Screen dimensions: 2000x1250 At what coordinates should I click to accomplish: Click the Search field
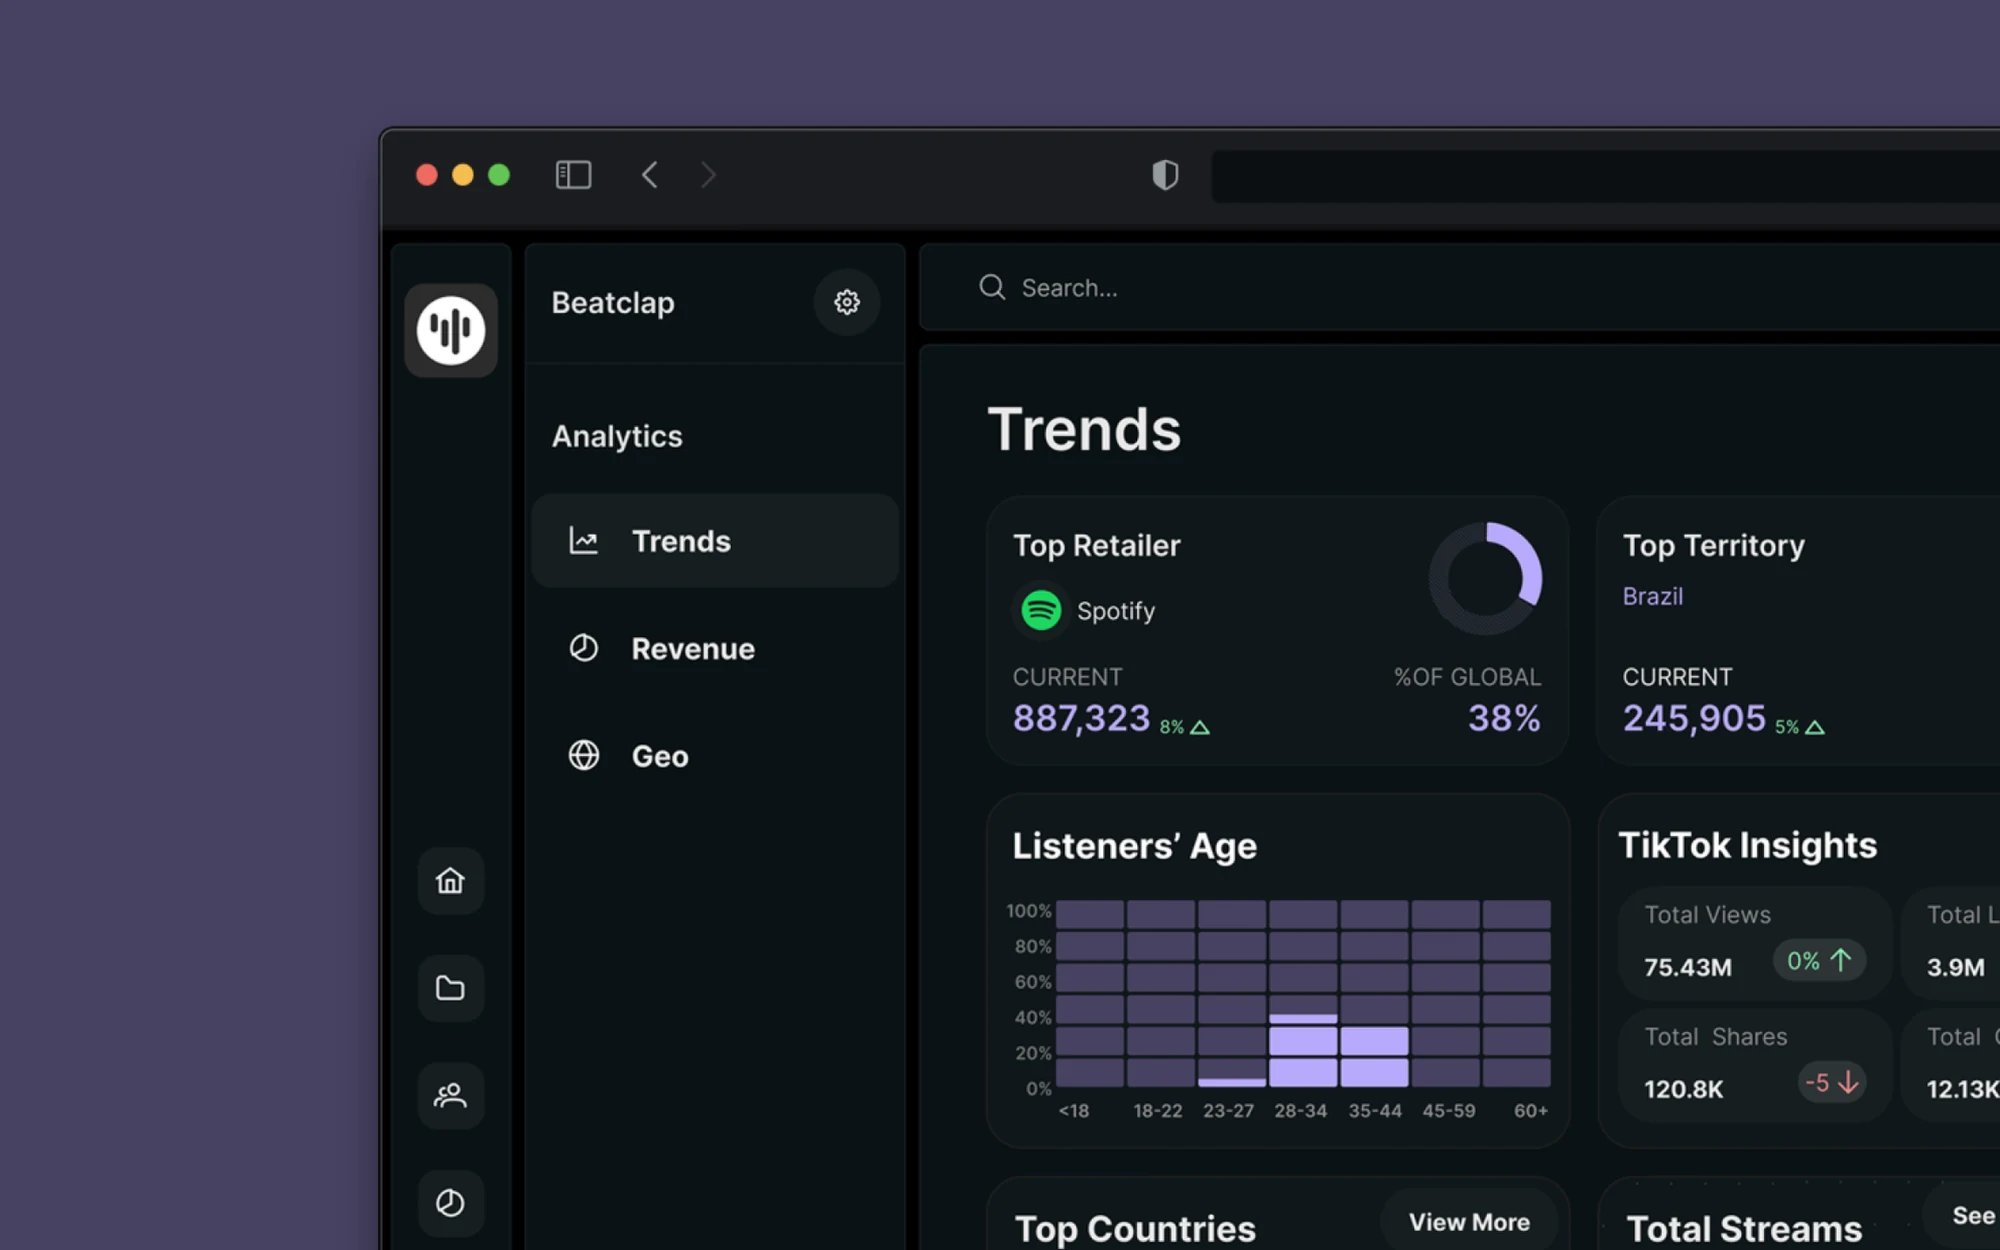click(1460, 288)
